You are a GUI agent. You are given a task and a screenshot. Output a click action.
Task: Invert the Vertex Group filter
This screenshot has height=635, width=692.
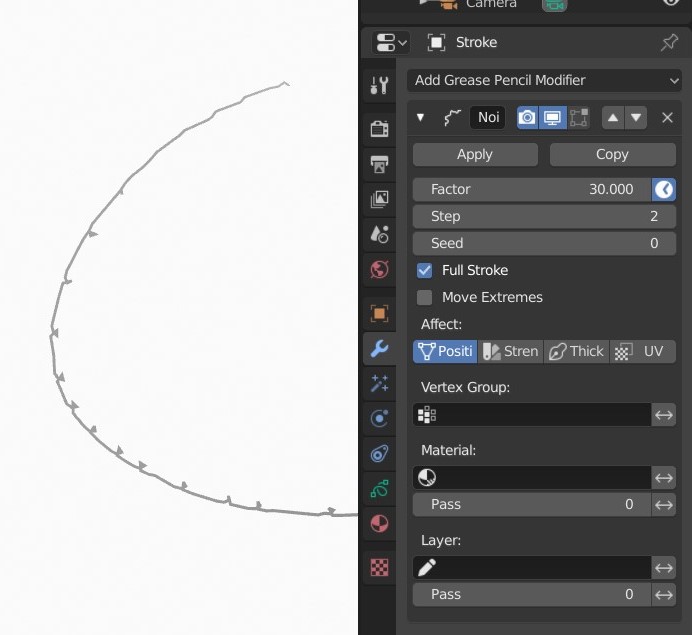point(664,415)
